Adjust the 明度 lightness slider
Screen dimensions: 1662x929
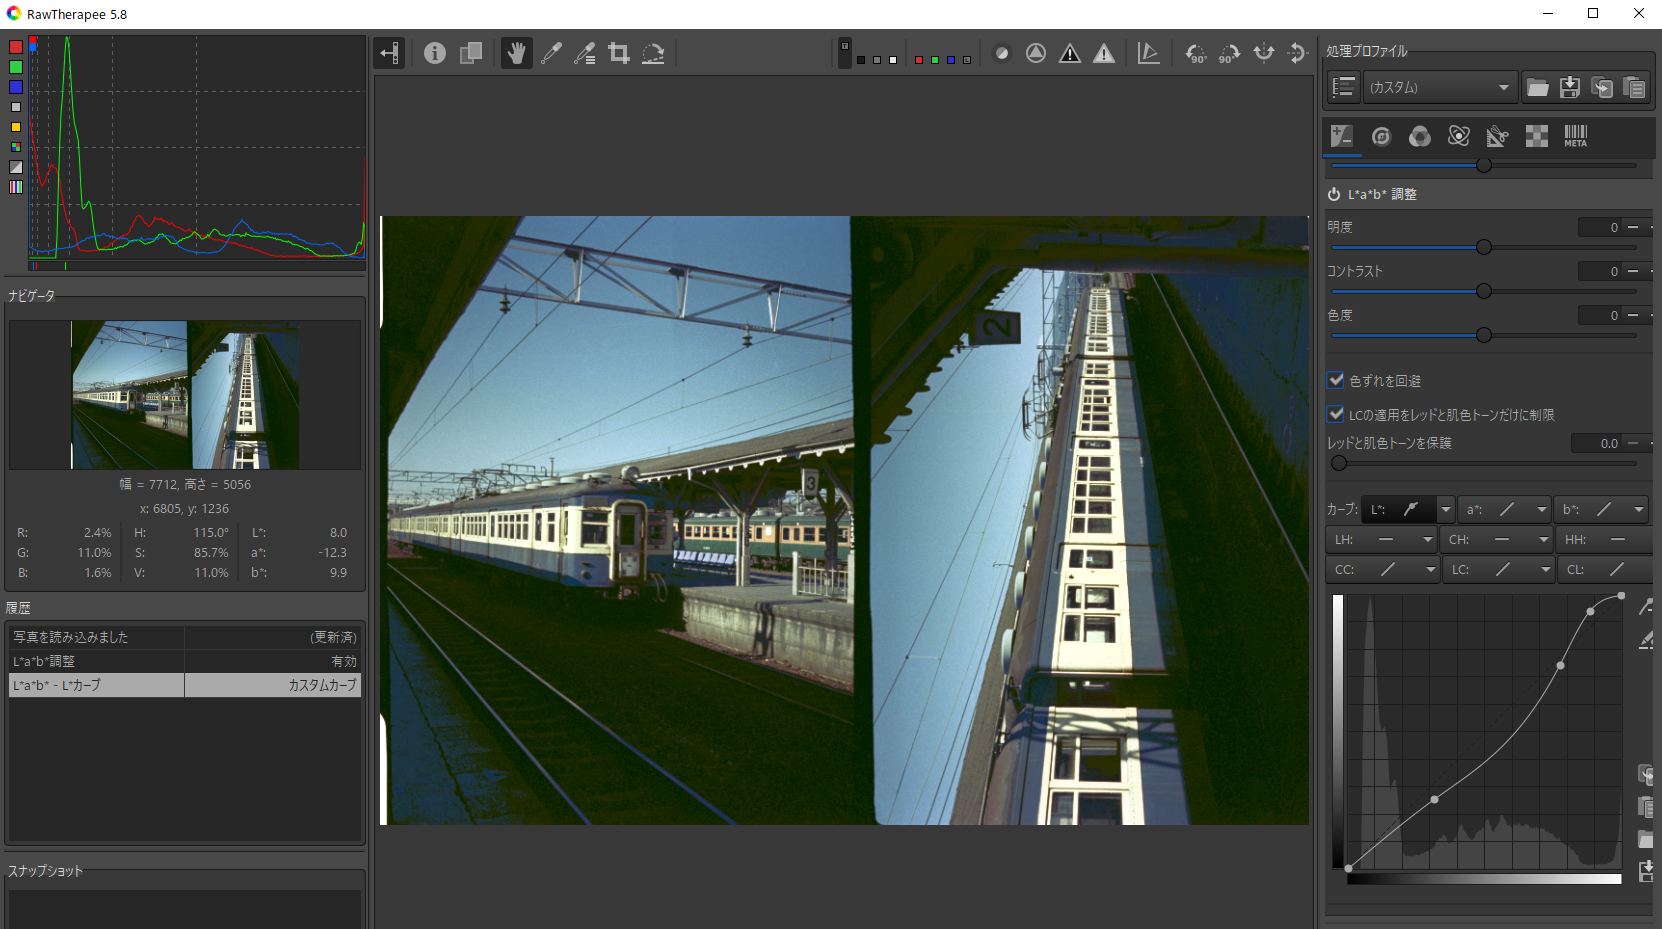coord(1484,247)
